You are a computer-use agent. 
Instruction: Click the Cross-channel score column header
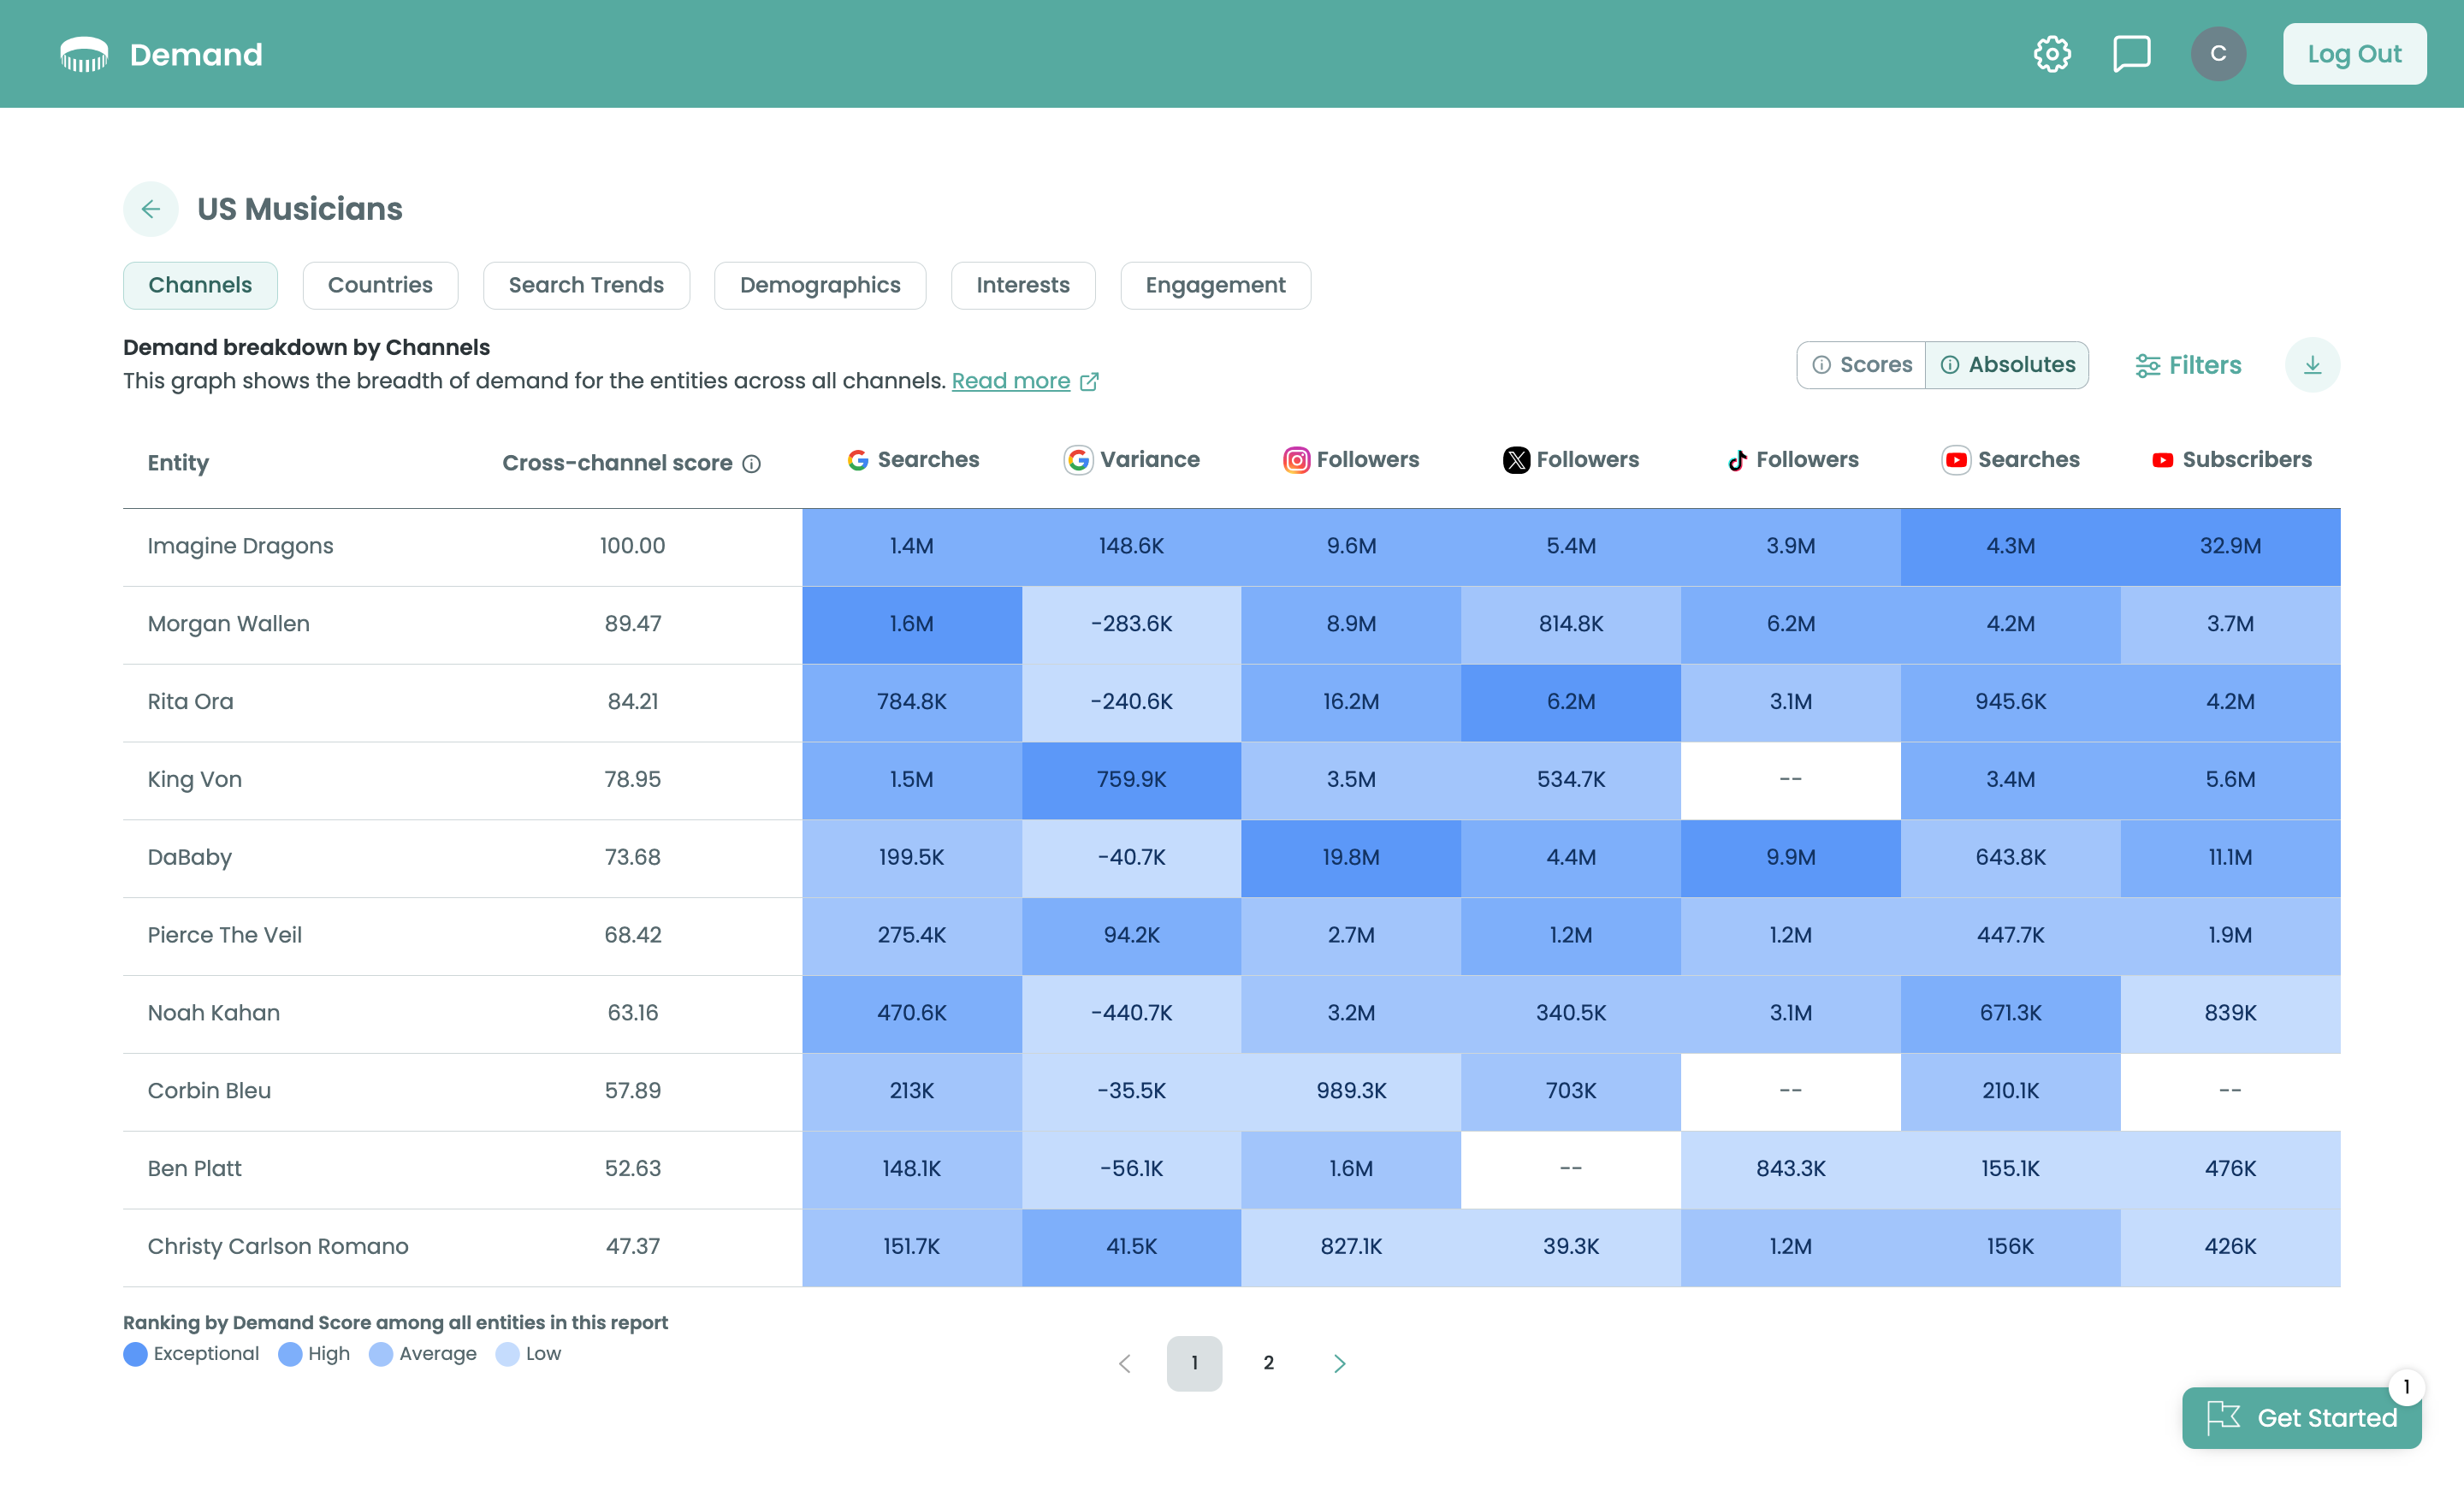coord(617,463)
